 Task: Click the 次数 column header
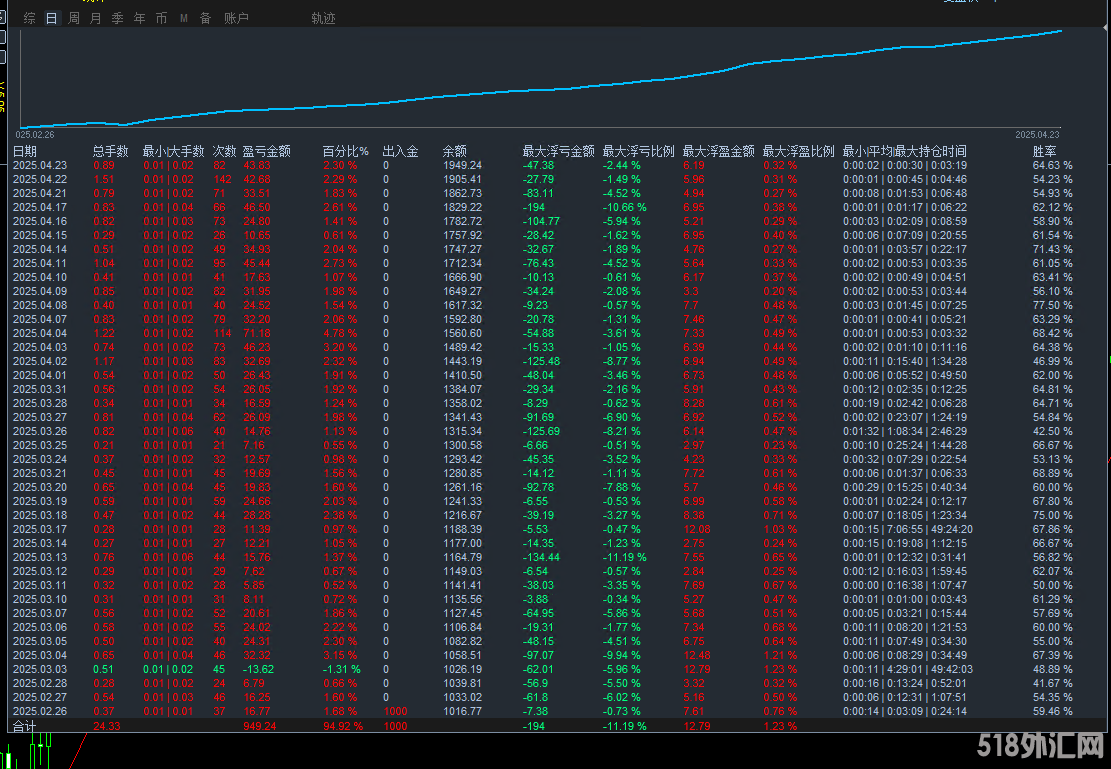(x=225, y=151)
